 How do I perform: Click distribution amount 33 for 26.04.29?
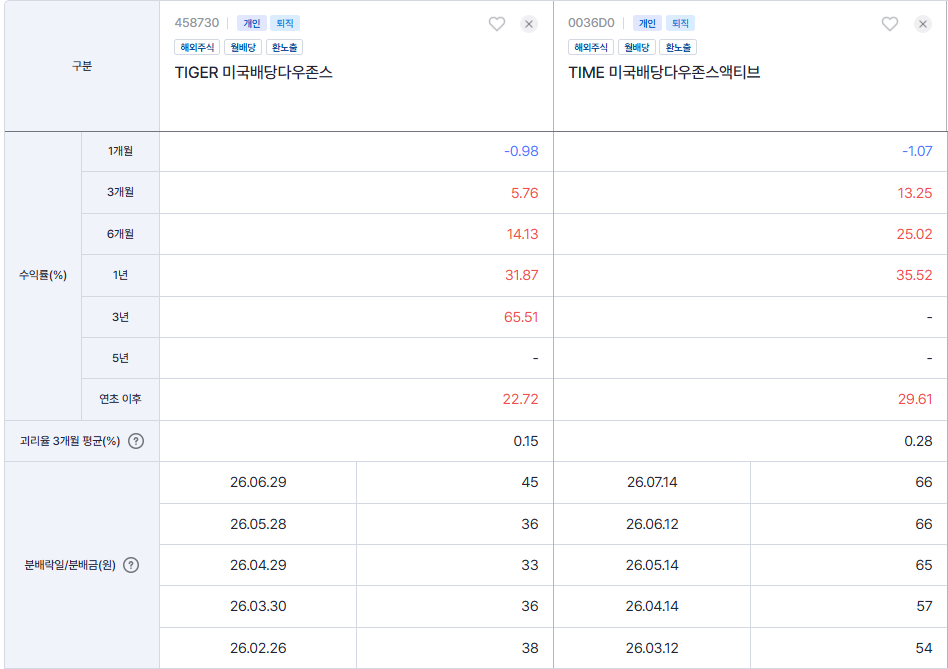click(530, 565)
